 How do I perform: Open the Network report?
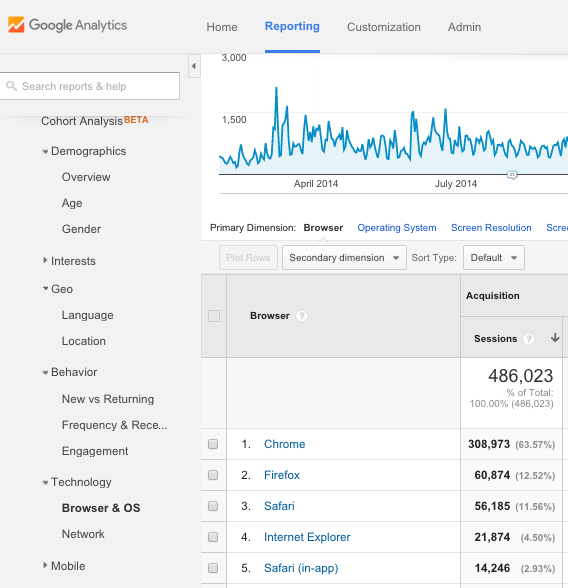click(x=83, y=534)
